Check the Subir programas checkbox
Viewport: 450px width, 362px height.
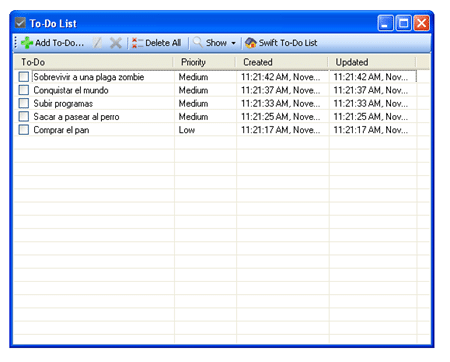(x=24, y=103)
